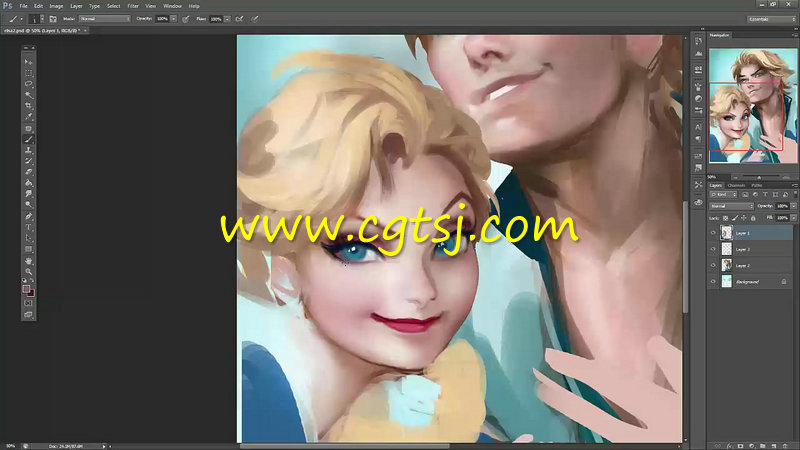Open the Image menu
Viewport: 800px width, 450px height.
click(56, 6)
